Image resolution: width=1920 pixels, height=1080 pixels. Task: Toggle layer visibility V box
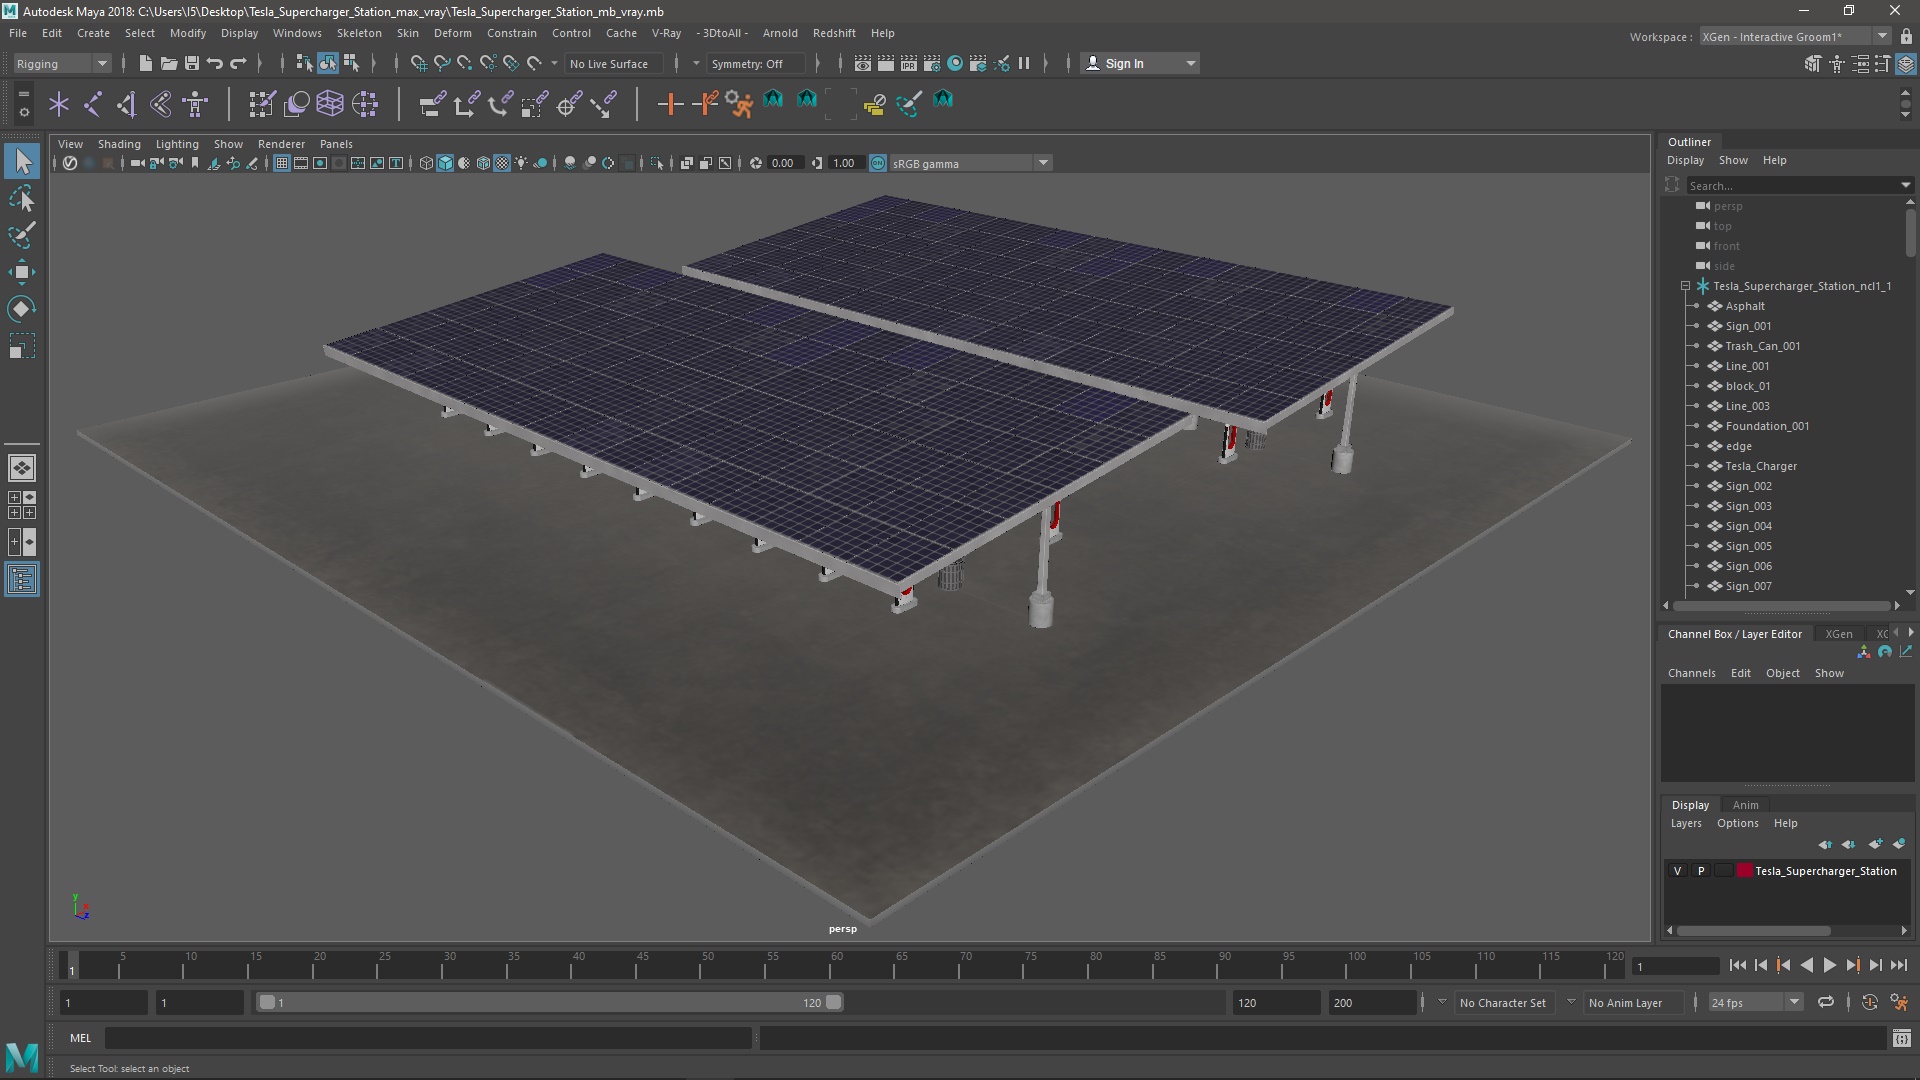(x=1678, y=871)
